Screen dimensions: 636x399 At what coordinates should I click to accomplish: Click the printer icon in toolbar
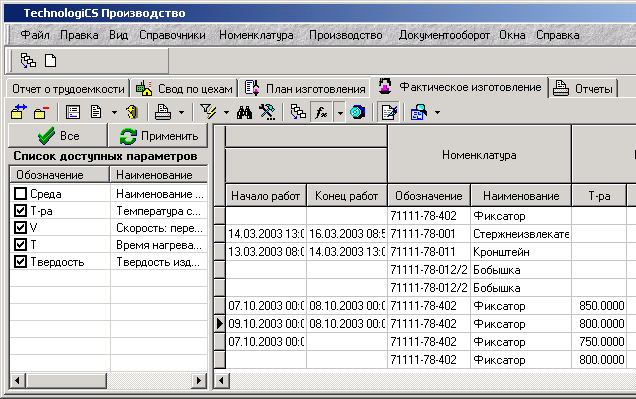coord(163,112)
